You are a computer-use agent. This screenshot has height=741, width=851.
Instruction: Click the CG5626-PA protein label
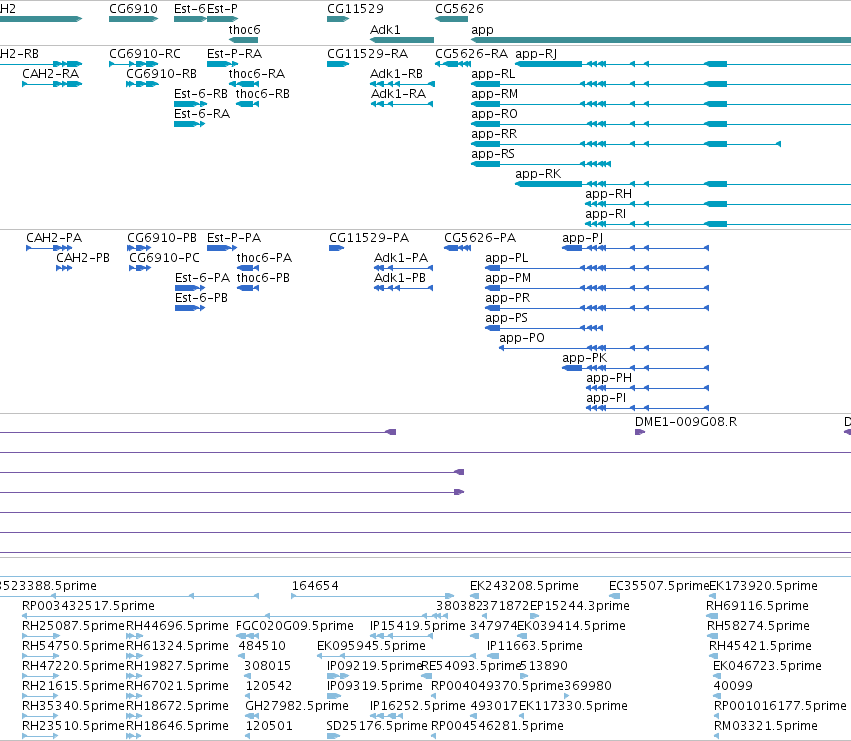click(x=480, y=238)
